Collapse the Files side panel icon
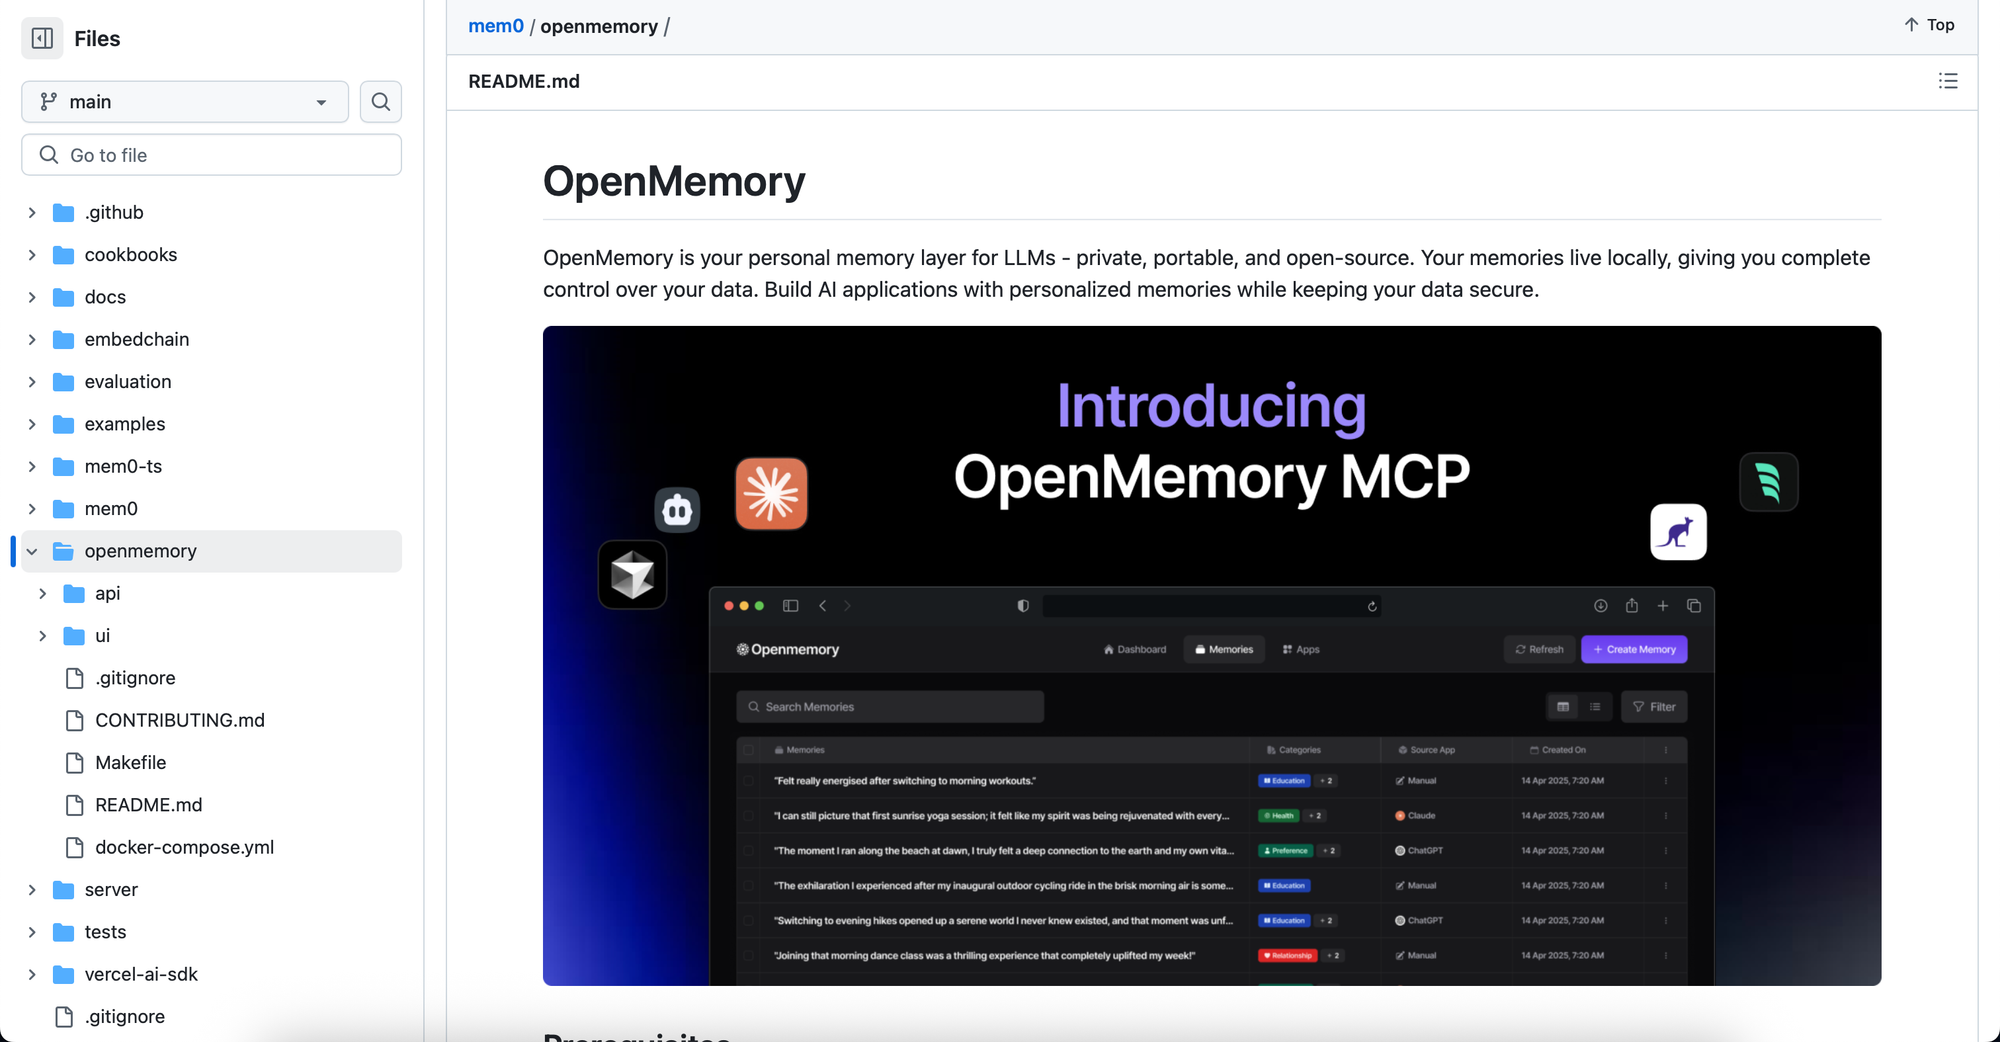Viewport: 2000px width, 1042px height. pyautogui.click(x=42, y=38)
